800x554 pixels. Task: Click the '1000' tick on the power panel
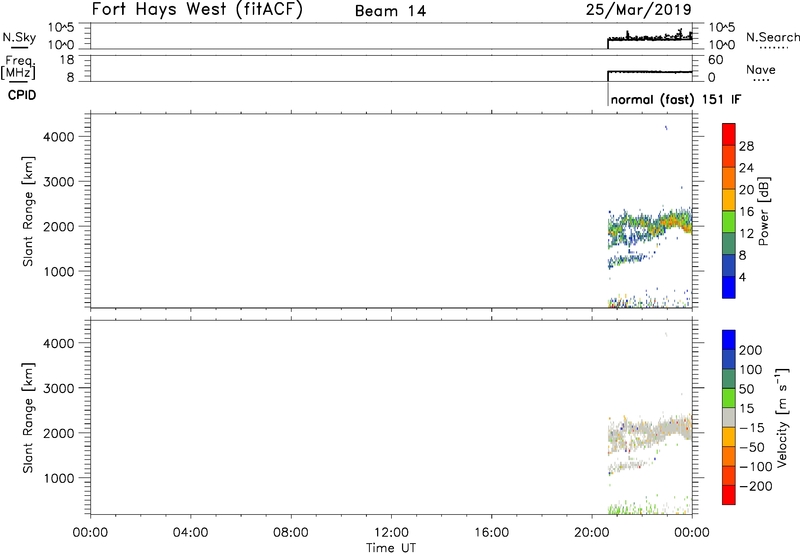pyautogui.click(x=59, y=271)
